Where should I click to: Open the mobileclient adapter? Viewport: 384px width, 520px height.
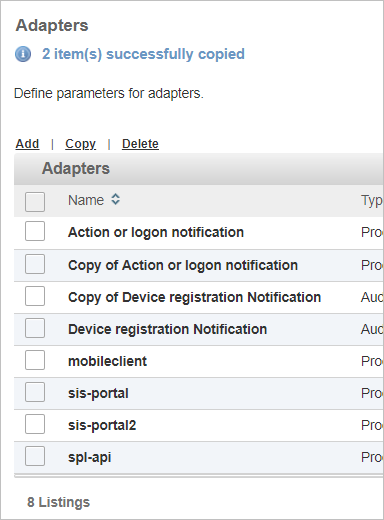pos(107,361)
